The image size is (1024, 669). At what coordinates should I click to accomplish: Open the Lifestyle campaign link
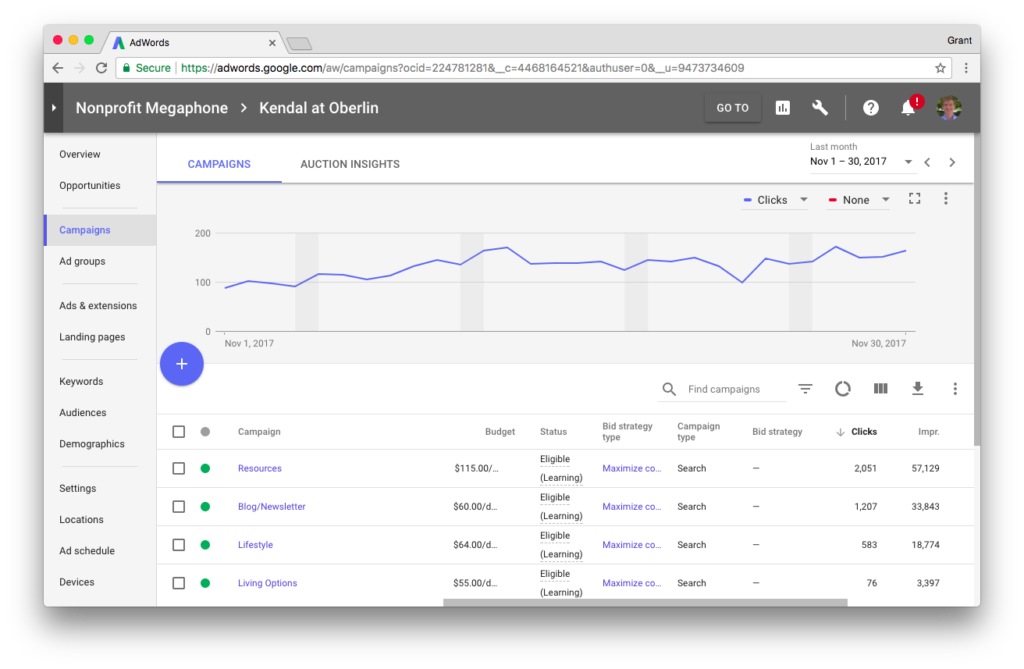pos(255,545)
